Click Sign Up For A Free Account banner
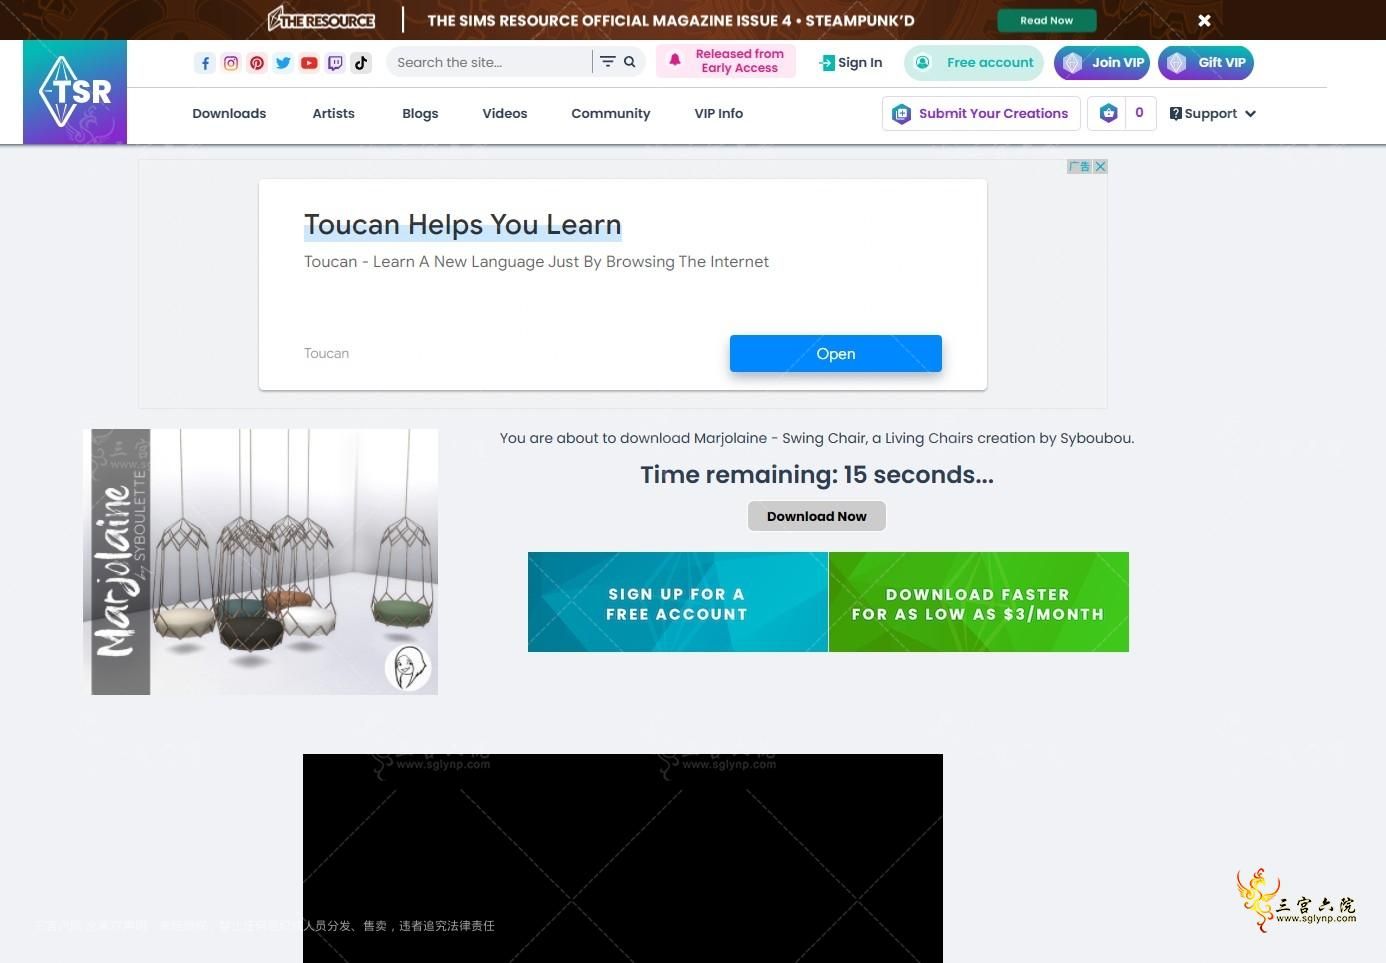 678,602
